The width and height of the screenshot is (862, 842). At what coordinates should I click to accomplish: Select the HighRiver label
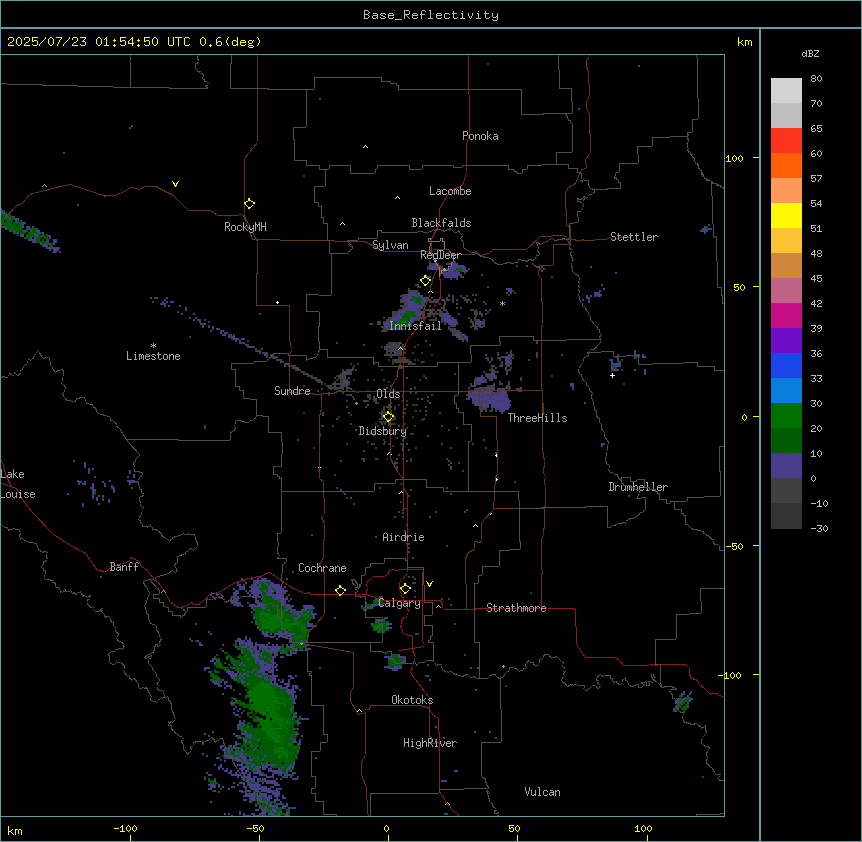430,743
